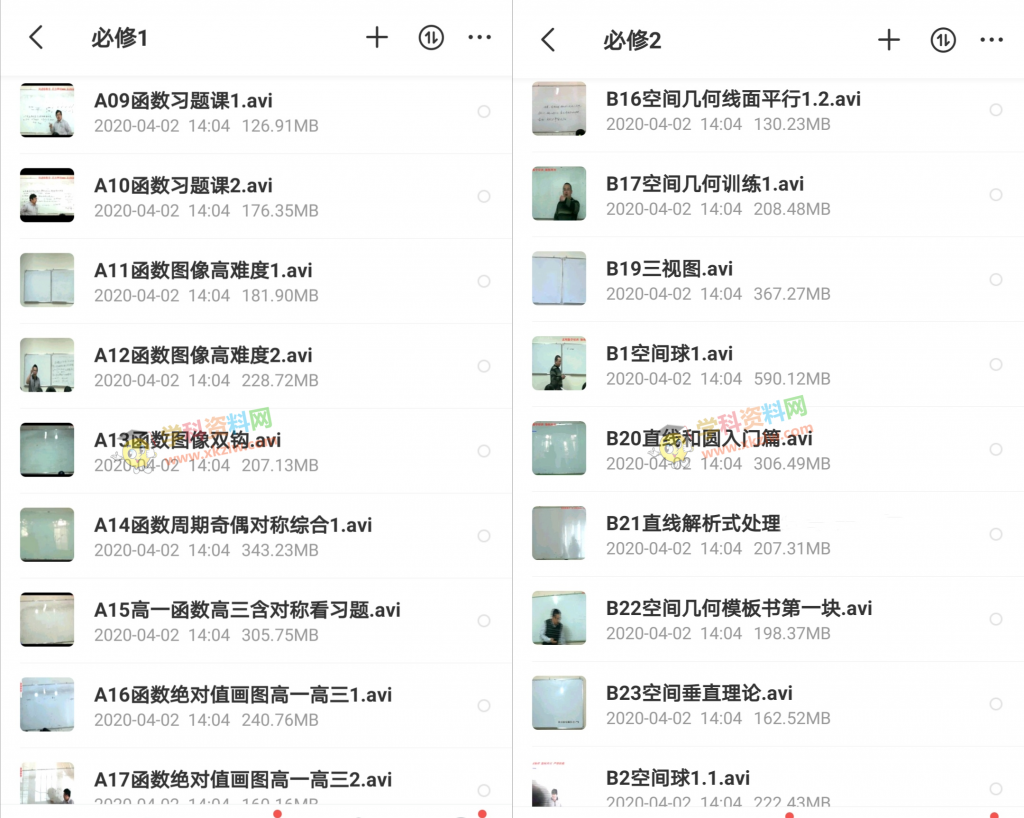Select the radio button for A14函数周期奇偶对称综合1.avi
The image size is (1024, 818).
(484, 536)
